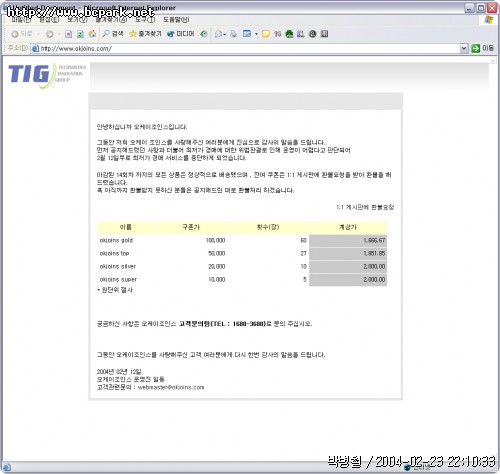This screenshot has height=474, width=500.
Task: Click the 계상가 column header
Action: (x=348, y=227)
